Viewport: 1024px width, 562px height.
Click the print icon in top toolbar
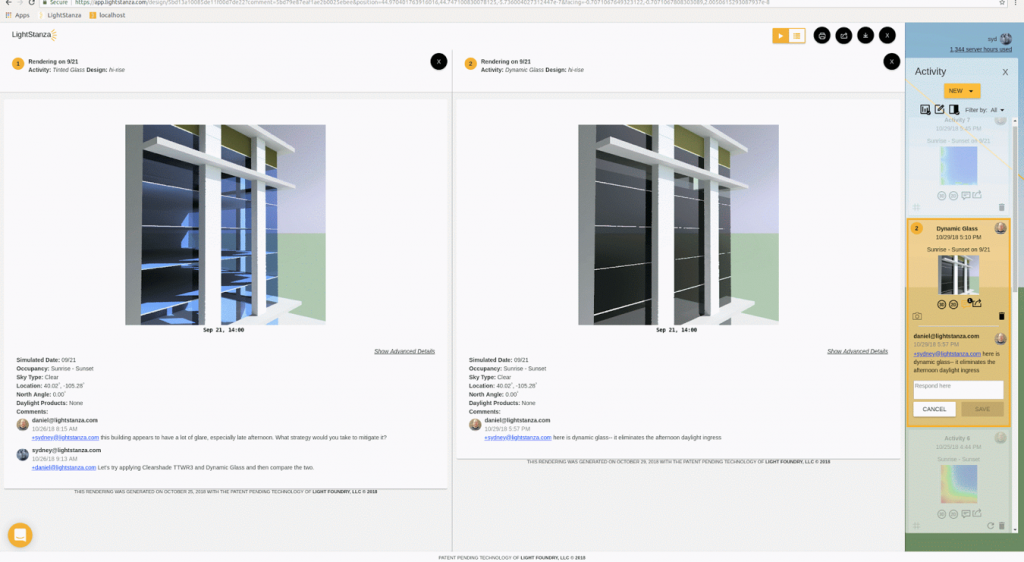(x=822, y=36)
